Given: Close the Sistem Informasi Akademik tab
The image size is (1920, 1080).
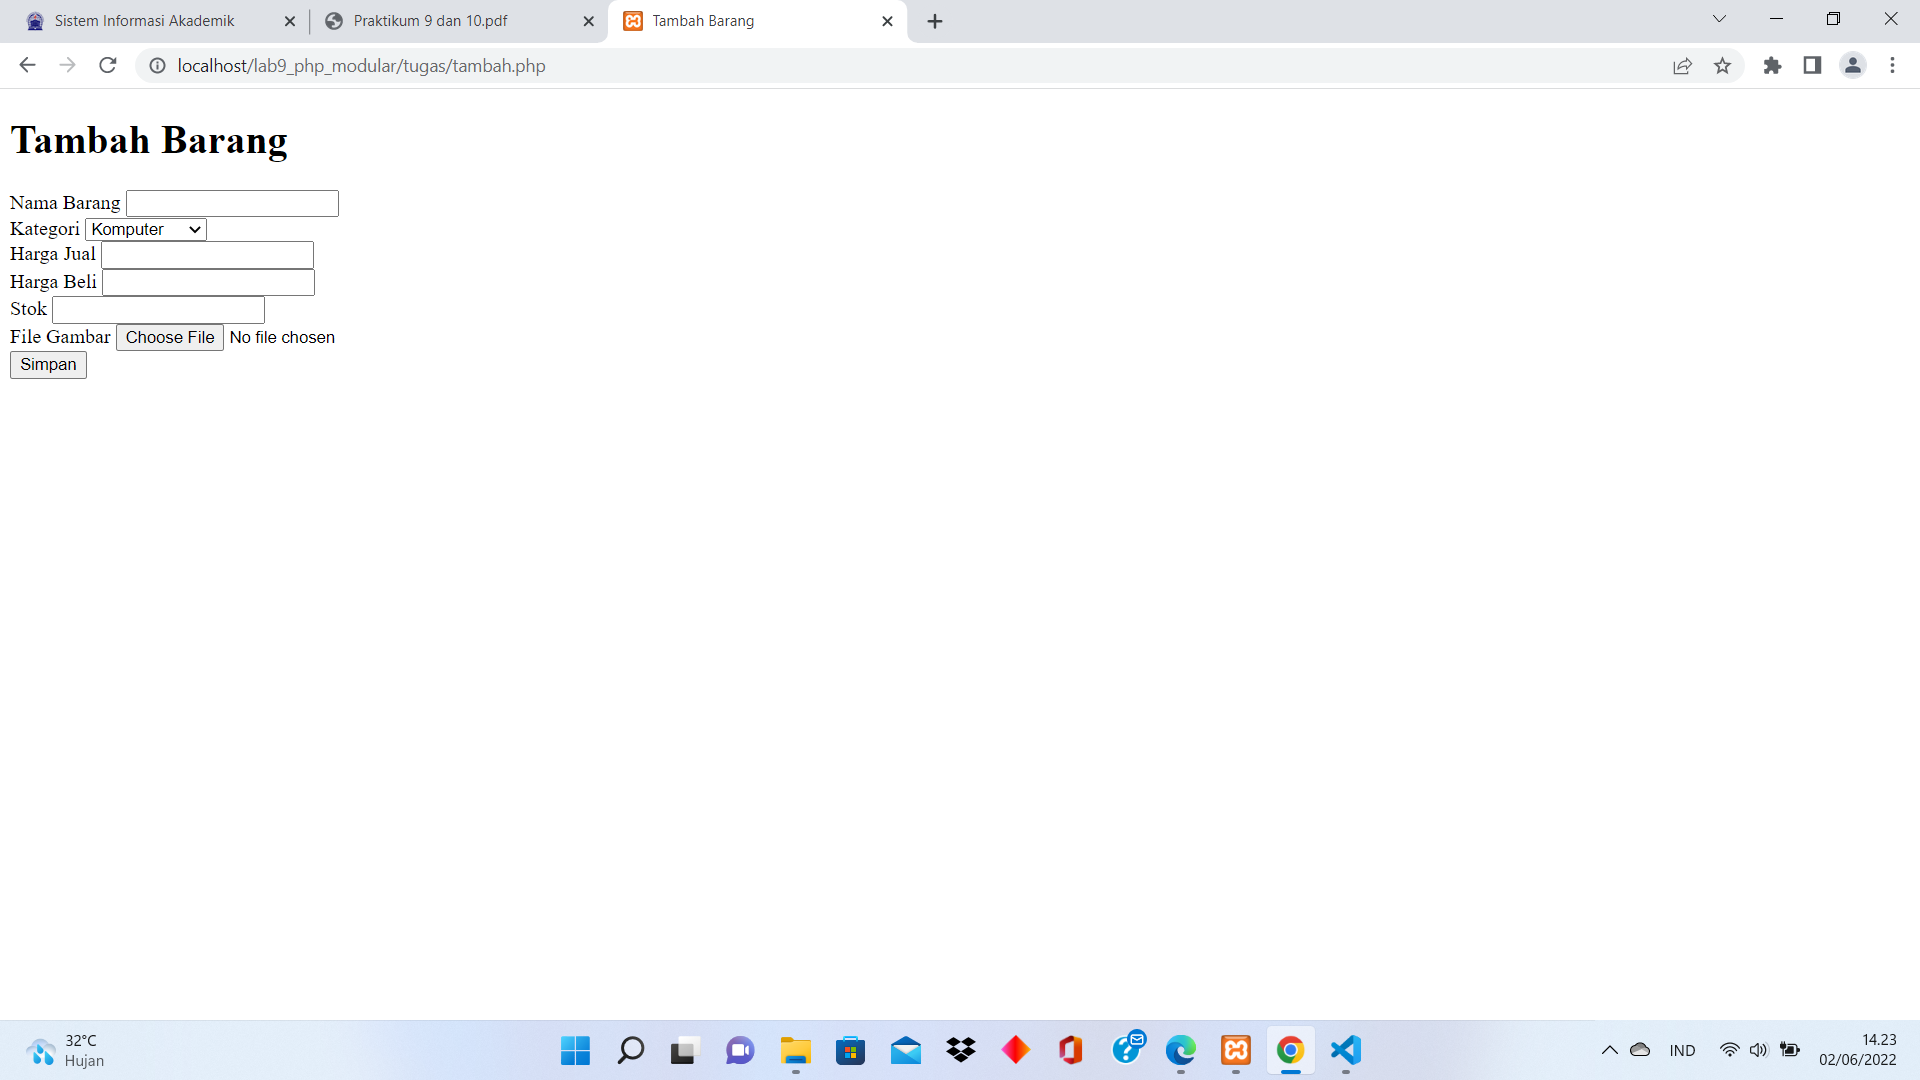Looking at the screenshot, I should (x=290, y=21).
